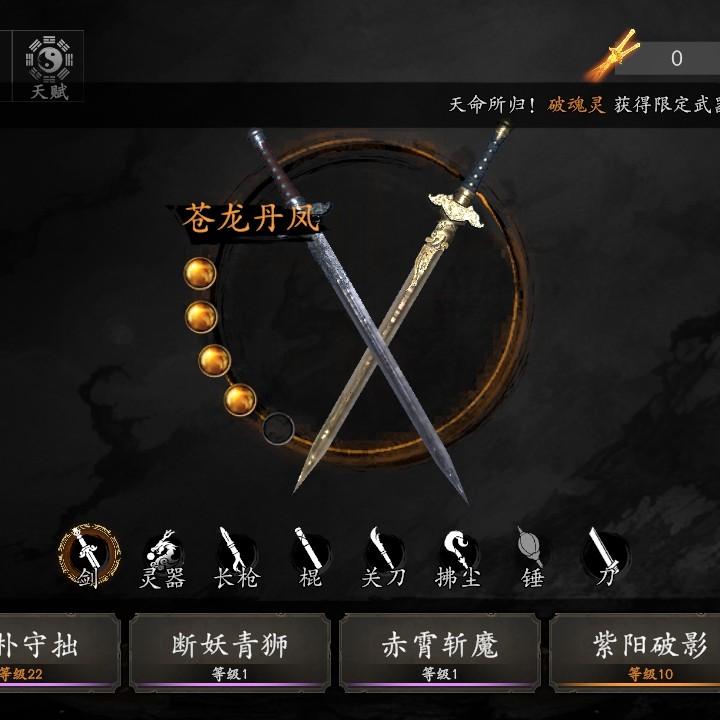Click the empty fifth orb slot
Image resolution: width=720 pixels, height=720 pixels.
(278, 428)
